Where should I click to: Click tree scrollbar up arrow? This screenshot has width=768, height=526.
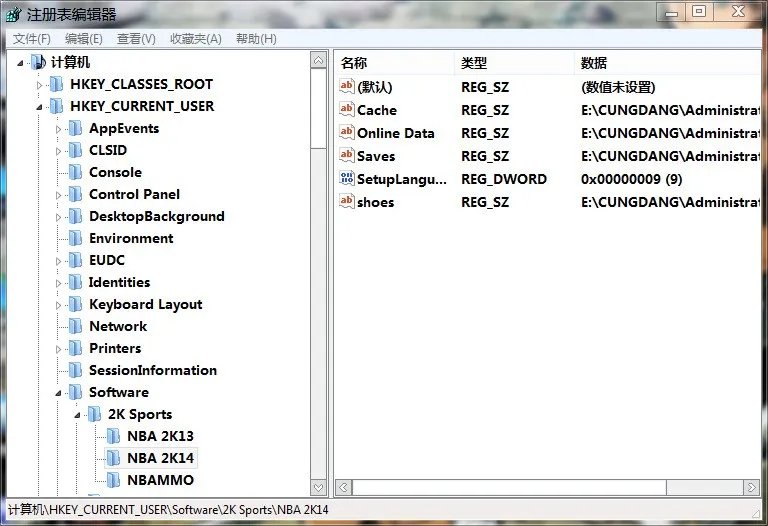[319, 60]
